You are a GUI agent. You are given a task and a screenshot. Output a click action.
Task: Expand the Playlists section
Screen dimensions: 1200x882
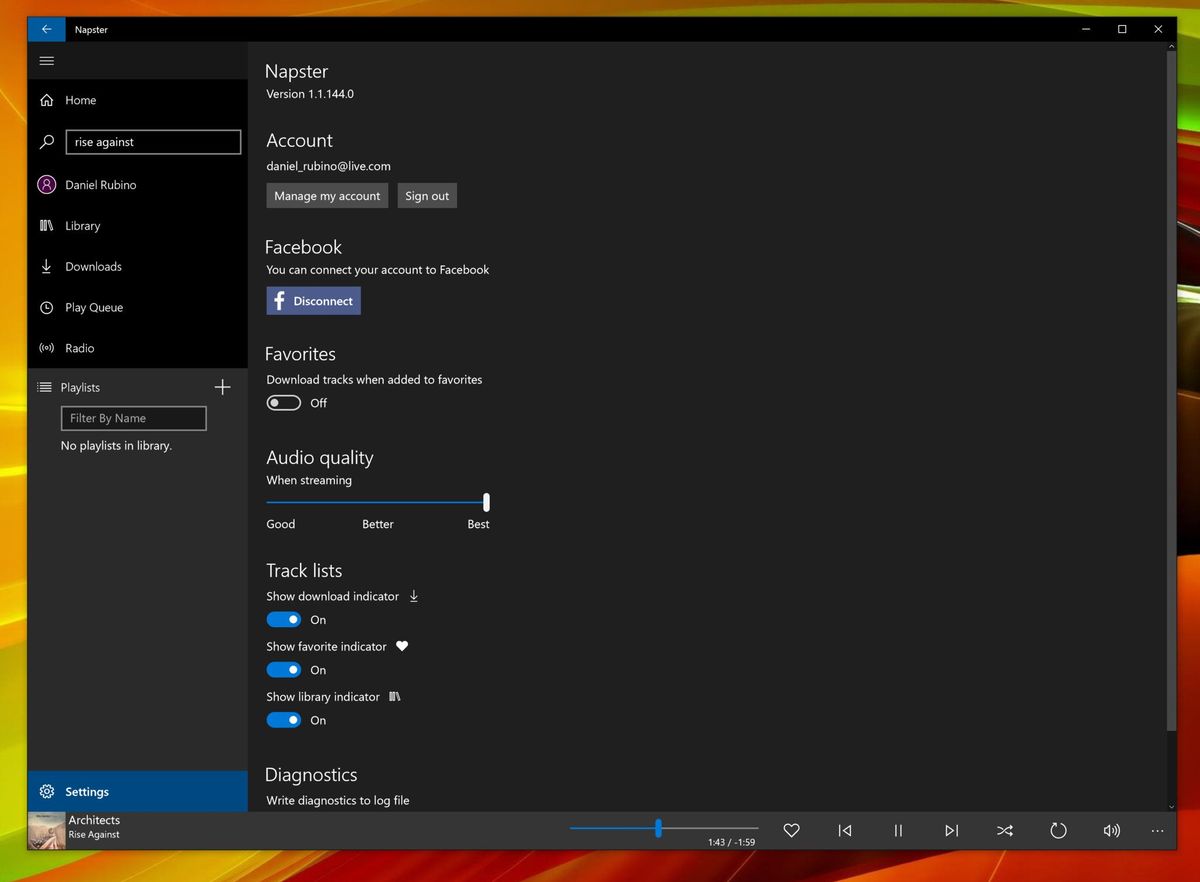coord(80,387)
